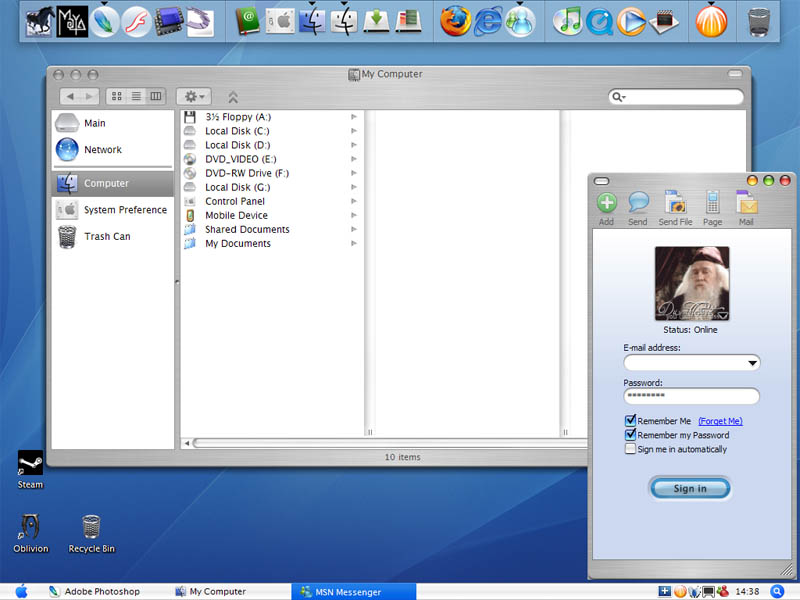The width and height of the screenshot is (800, 600).
Task: Switch to My Computer taskbar item
Action: [x=210, y=592]
